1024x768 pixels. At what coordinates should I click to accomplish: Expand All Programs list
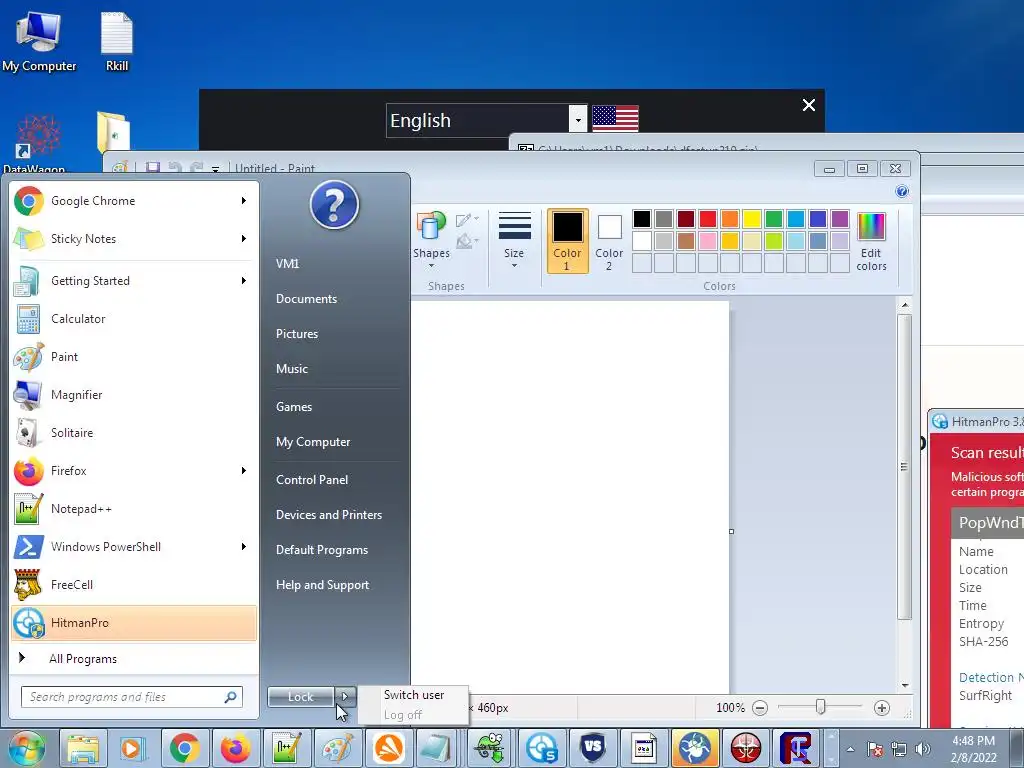click(134, 658)
